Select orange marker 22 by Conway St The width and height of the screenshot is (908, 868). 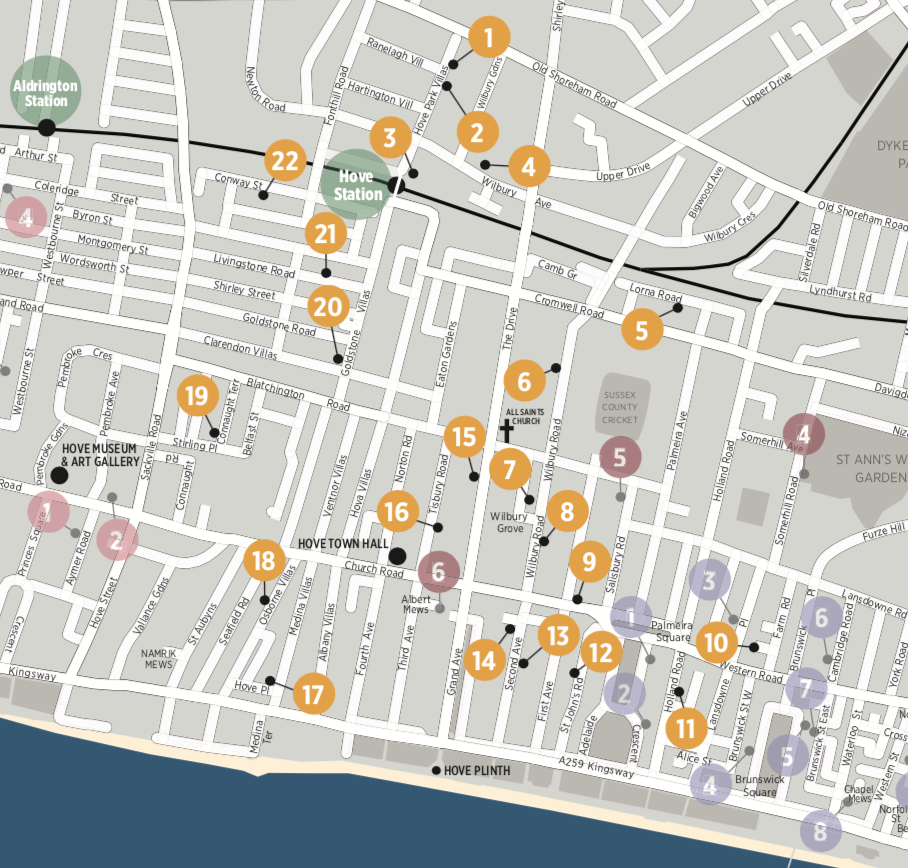285,161
